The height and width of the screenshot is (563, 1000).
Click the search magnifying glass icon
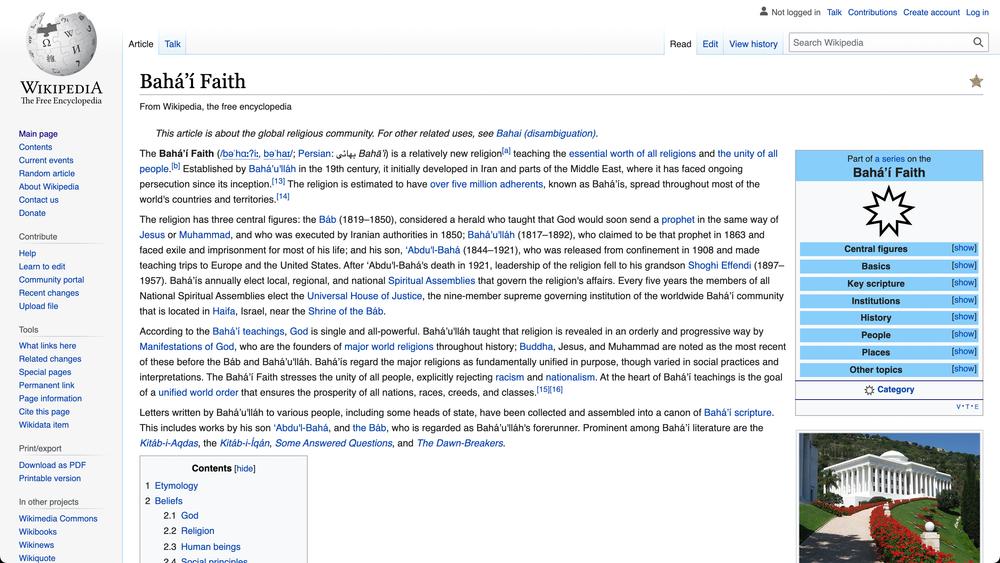(978, 43)
